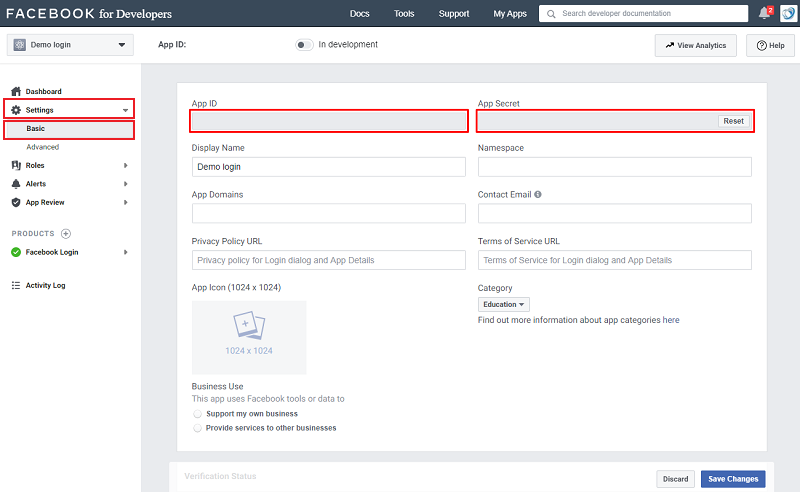
Task: Expand the Alerts submenu arrow
Action: coord(126,184)
